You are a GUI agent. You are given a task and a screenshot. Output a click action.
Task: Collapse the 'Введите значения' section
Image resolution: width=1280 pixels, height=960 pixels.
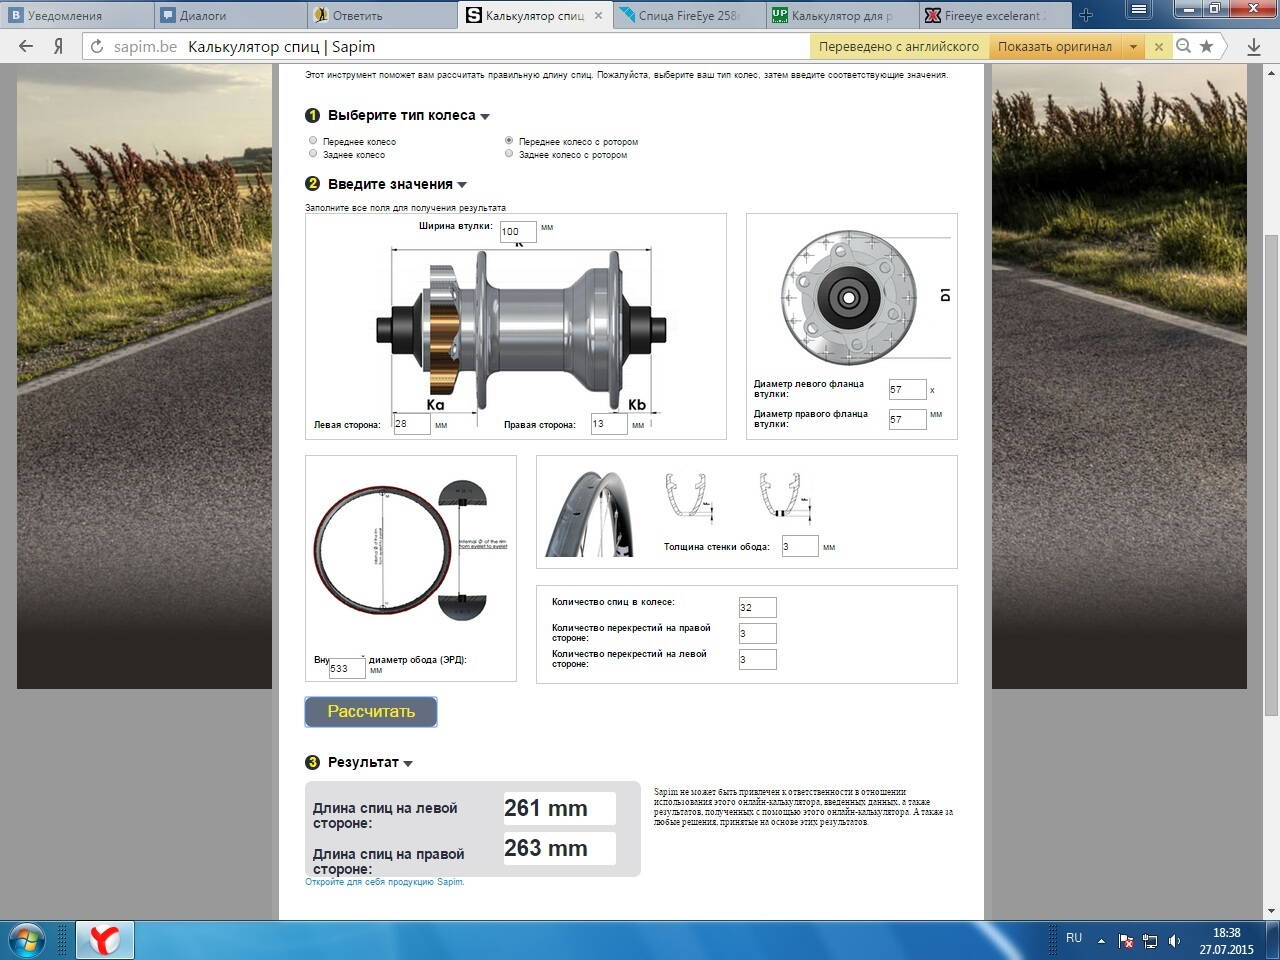462,185
